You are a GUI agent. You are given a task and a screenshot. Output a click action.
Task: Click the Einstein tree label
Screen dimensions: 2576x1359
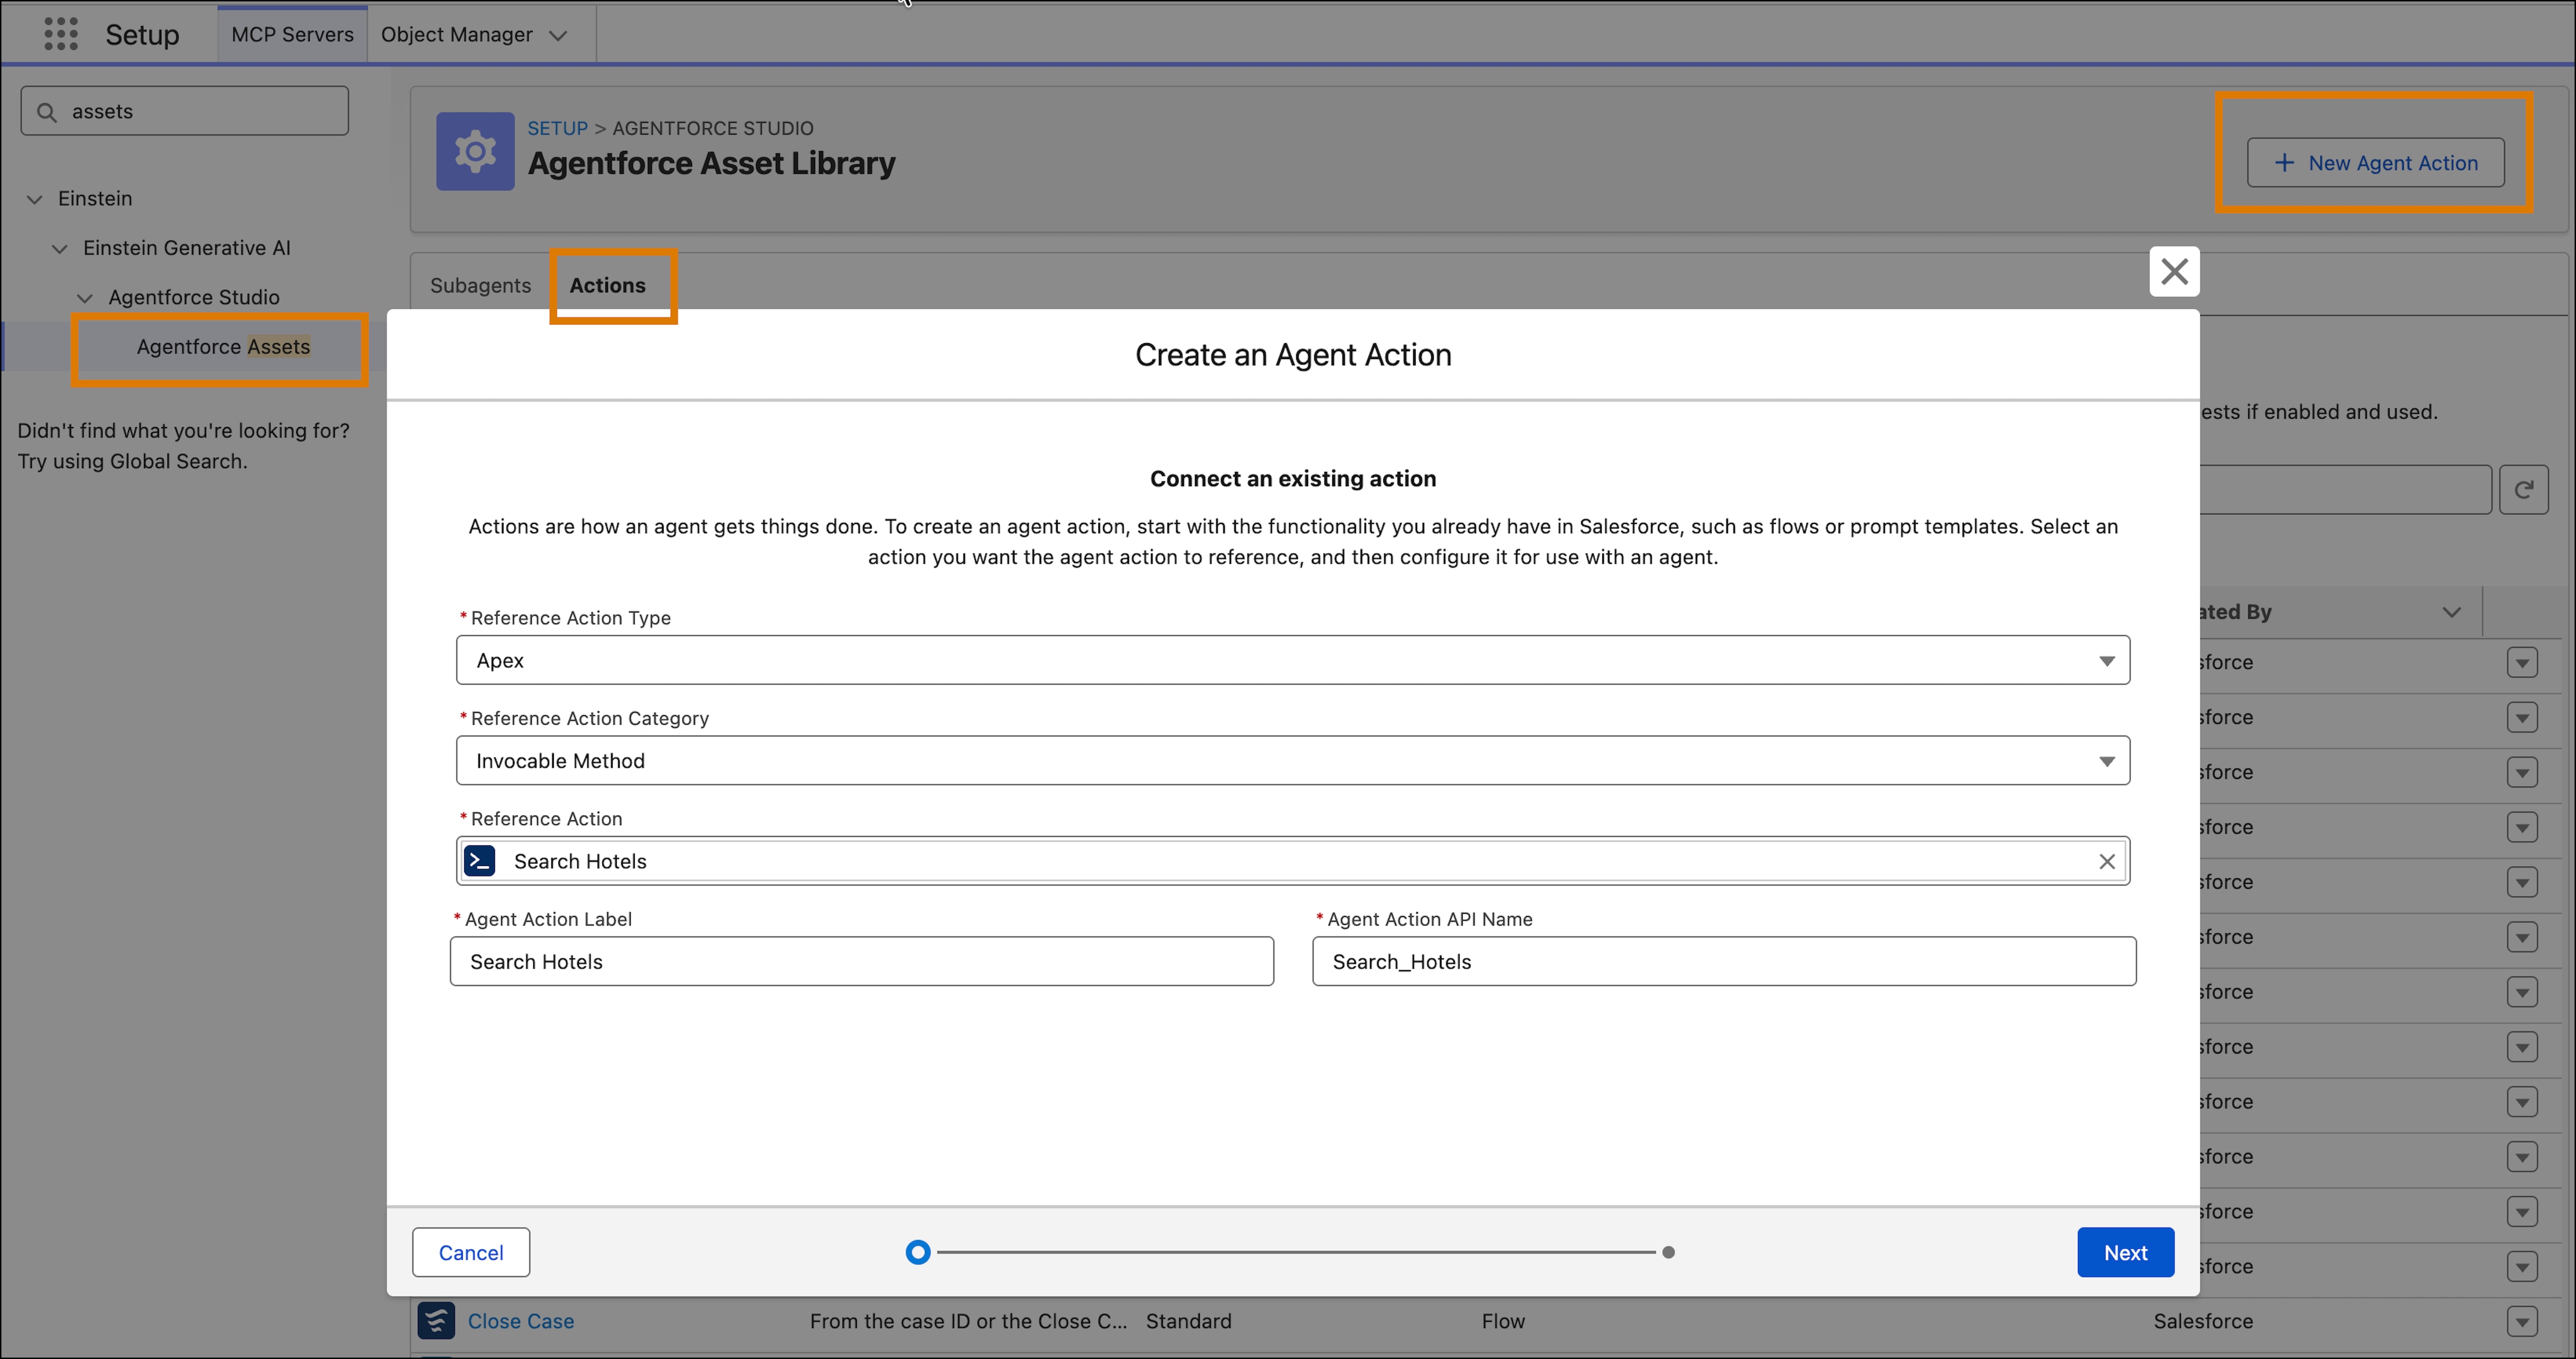pos(95,198)
